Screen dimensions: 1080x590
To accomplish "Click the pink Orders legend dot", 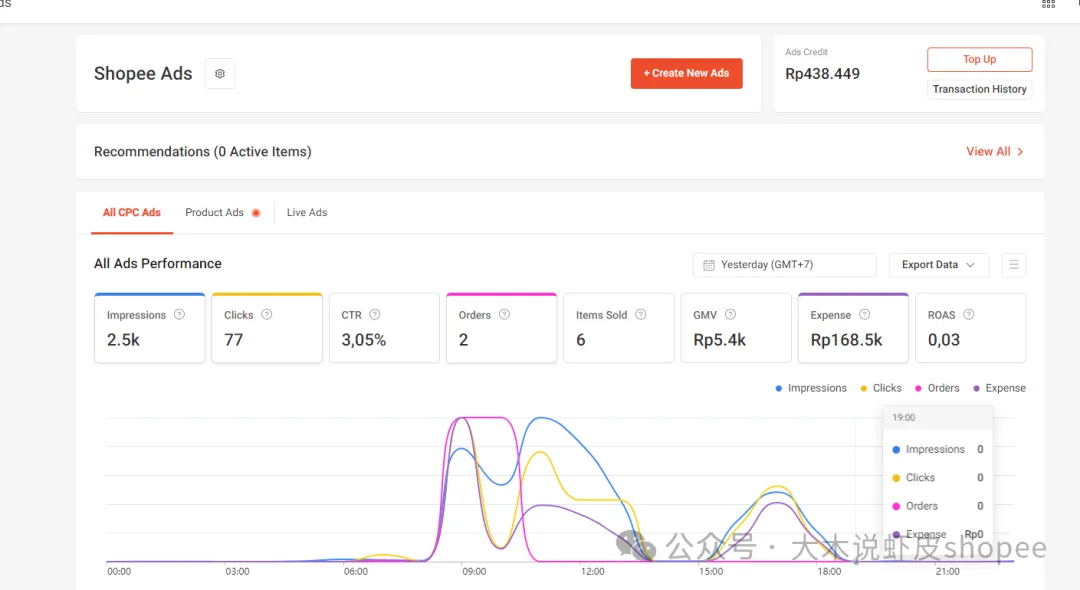I will [918, 388].
